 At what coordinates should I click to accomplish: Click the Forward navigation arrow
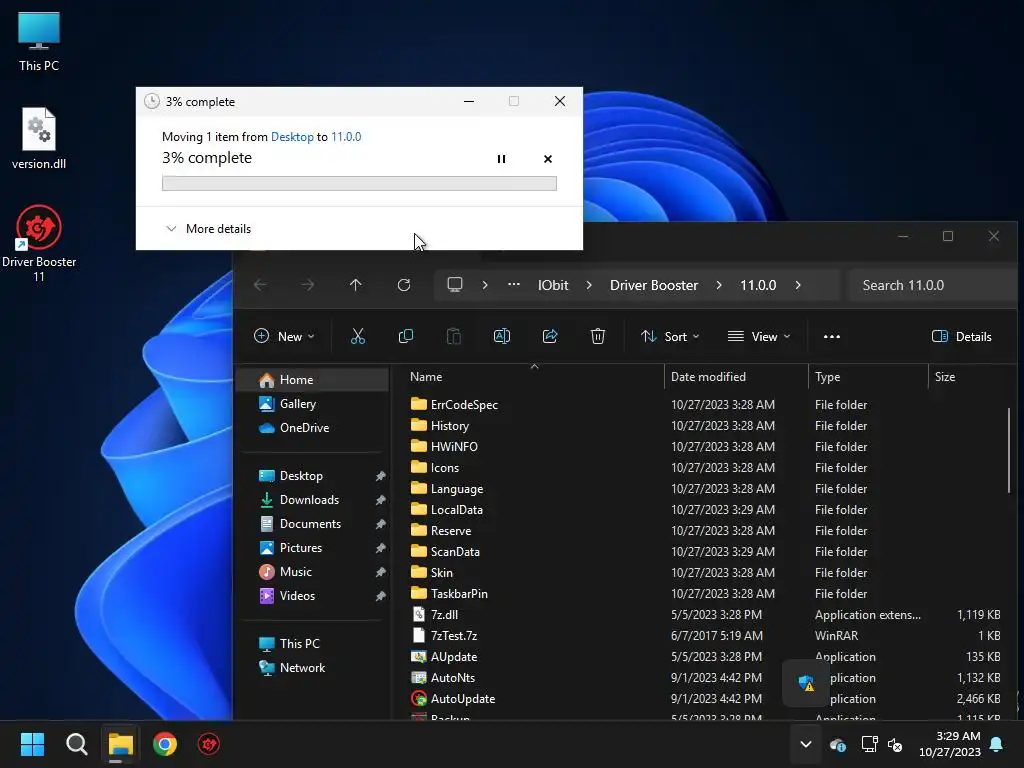pos(307,285)
